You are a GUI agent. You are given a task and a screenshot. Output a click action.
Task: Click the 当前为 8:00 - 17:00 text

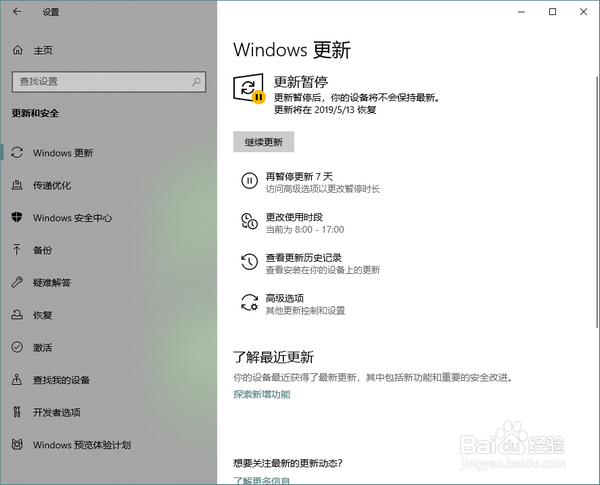(305, 230)
